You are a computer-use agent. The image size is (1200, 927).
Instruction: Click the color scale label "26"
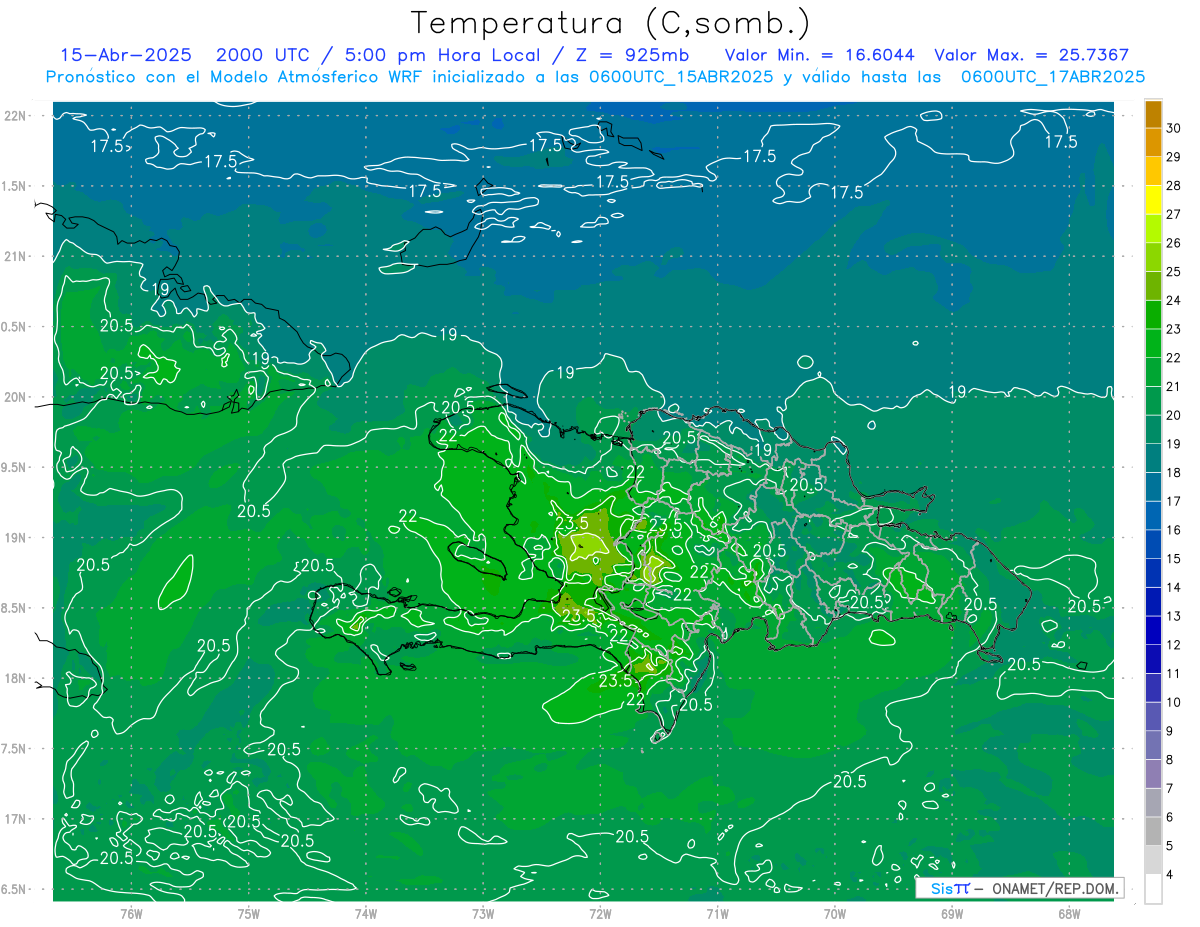coord(1174,242)
